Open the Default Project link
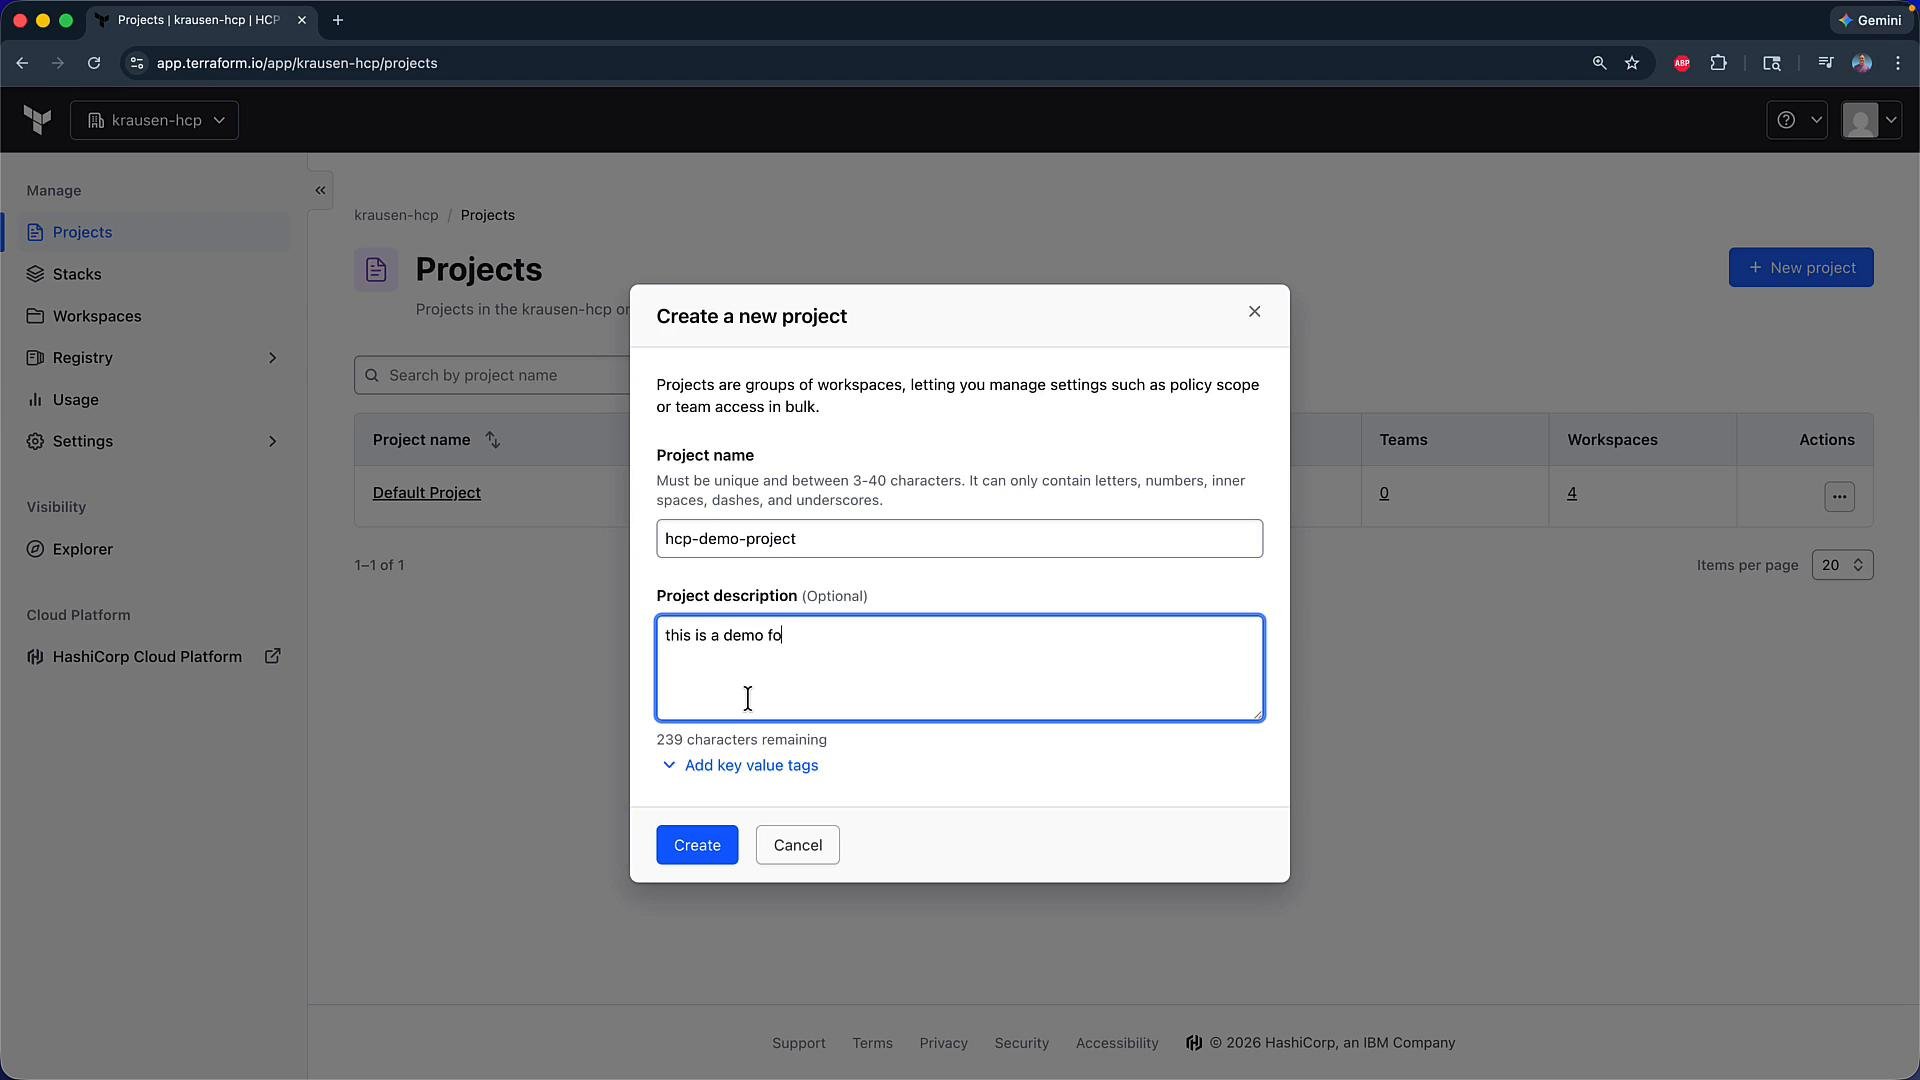 pos(427,493)
